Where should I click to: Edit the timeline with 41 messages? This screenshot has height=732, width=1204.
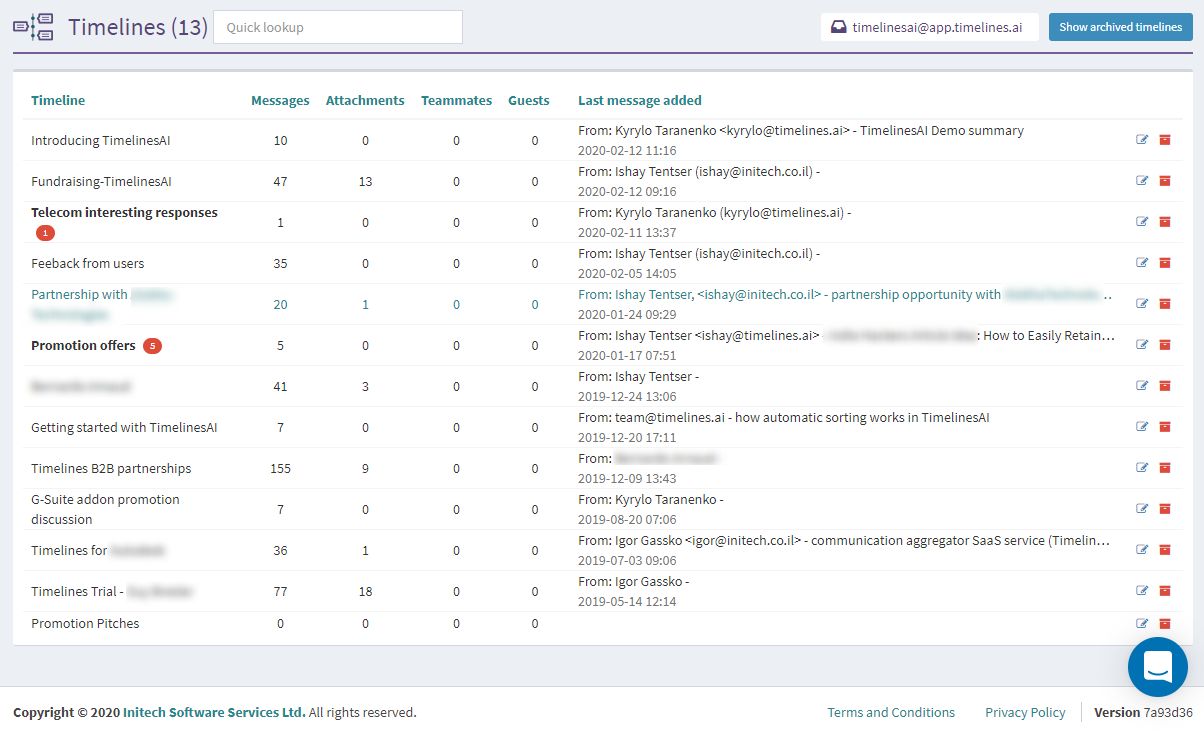coord(1142,386)
